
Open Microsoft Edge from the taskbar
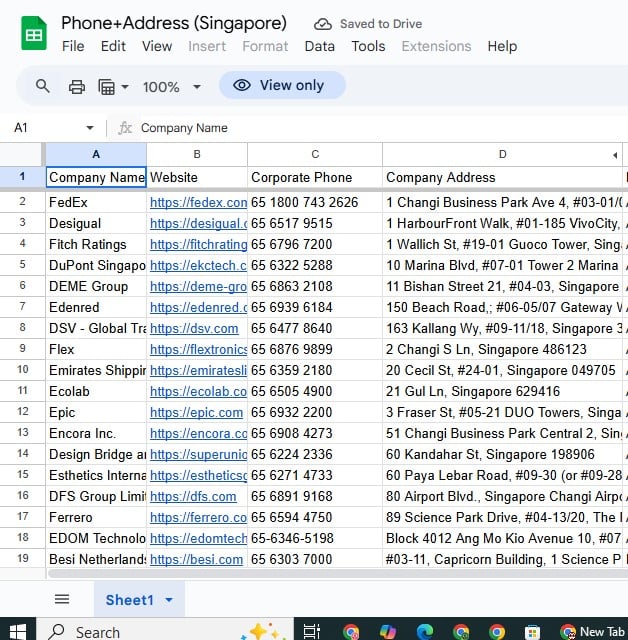pyautogui.click(x=425, y=631)
